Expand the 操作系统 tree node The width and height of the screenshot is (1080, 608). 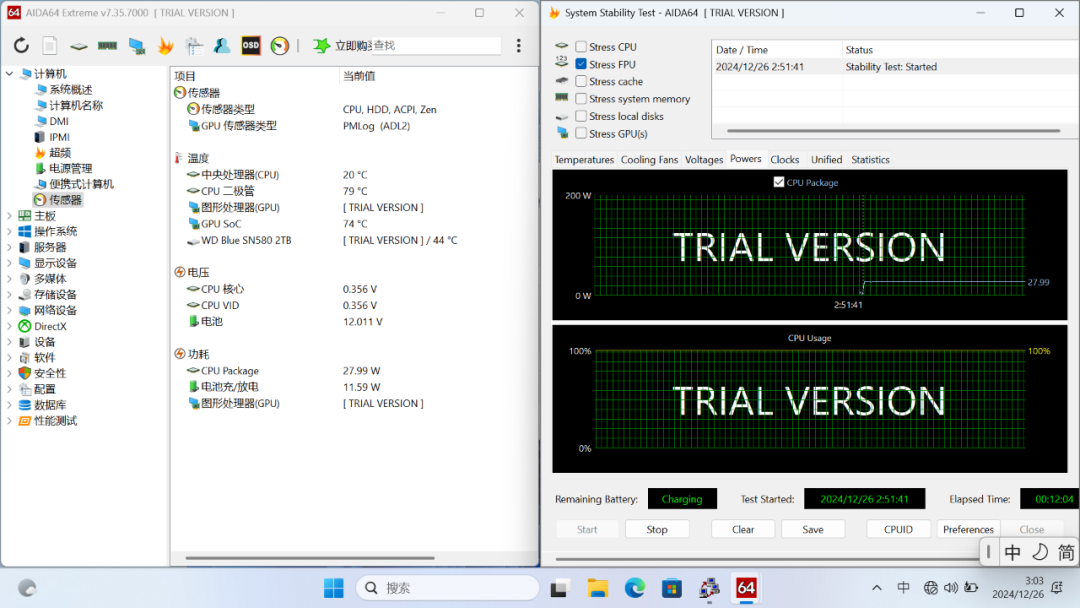point(10,232)
